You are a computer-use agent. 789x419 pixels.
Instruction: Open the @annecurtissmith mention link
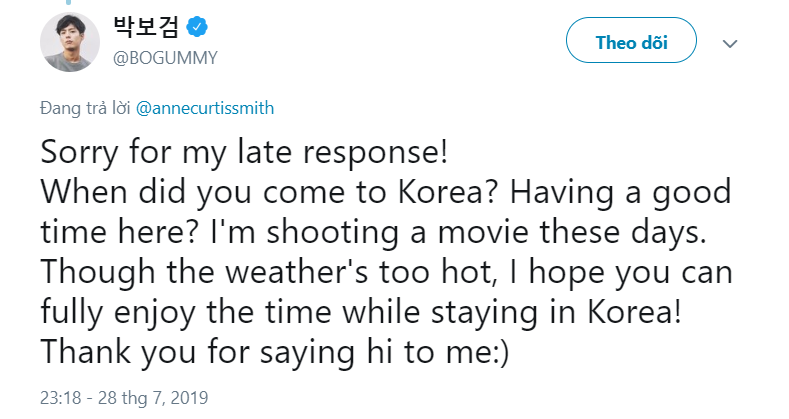point(205,107)
